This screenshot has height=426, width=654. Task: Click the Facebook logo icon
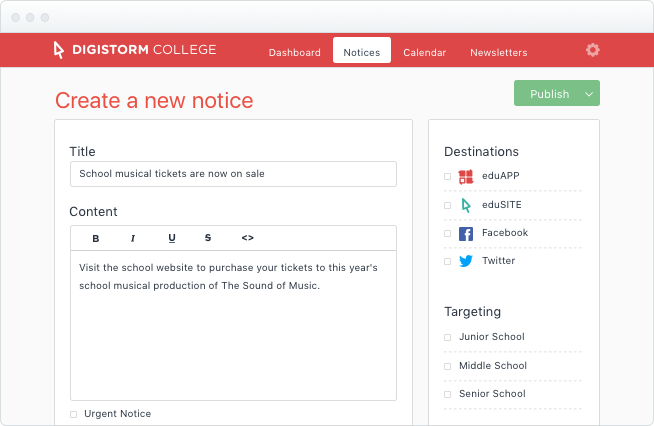click(466, 234)
